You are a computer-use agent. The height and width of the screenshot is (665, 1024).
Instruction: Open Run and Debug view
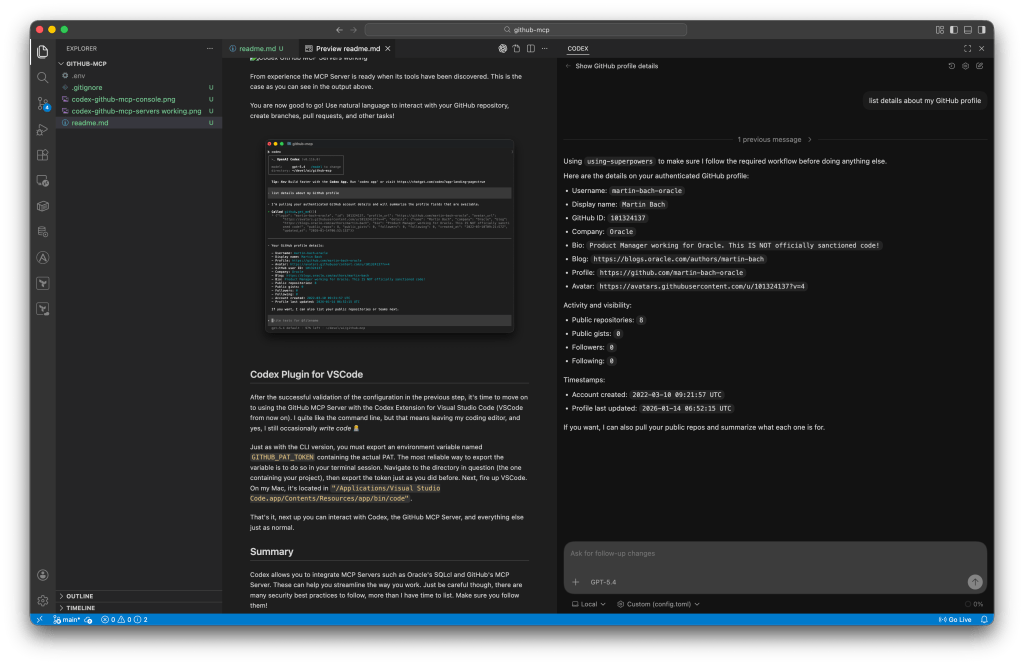tap(43, 129)
